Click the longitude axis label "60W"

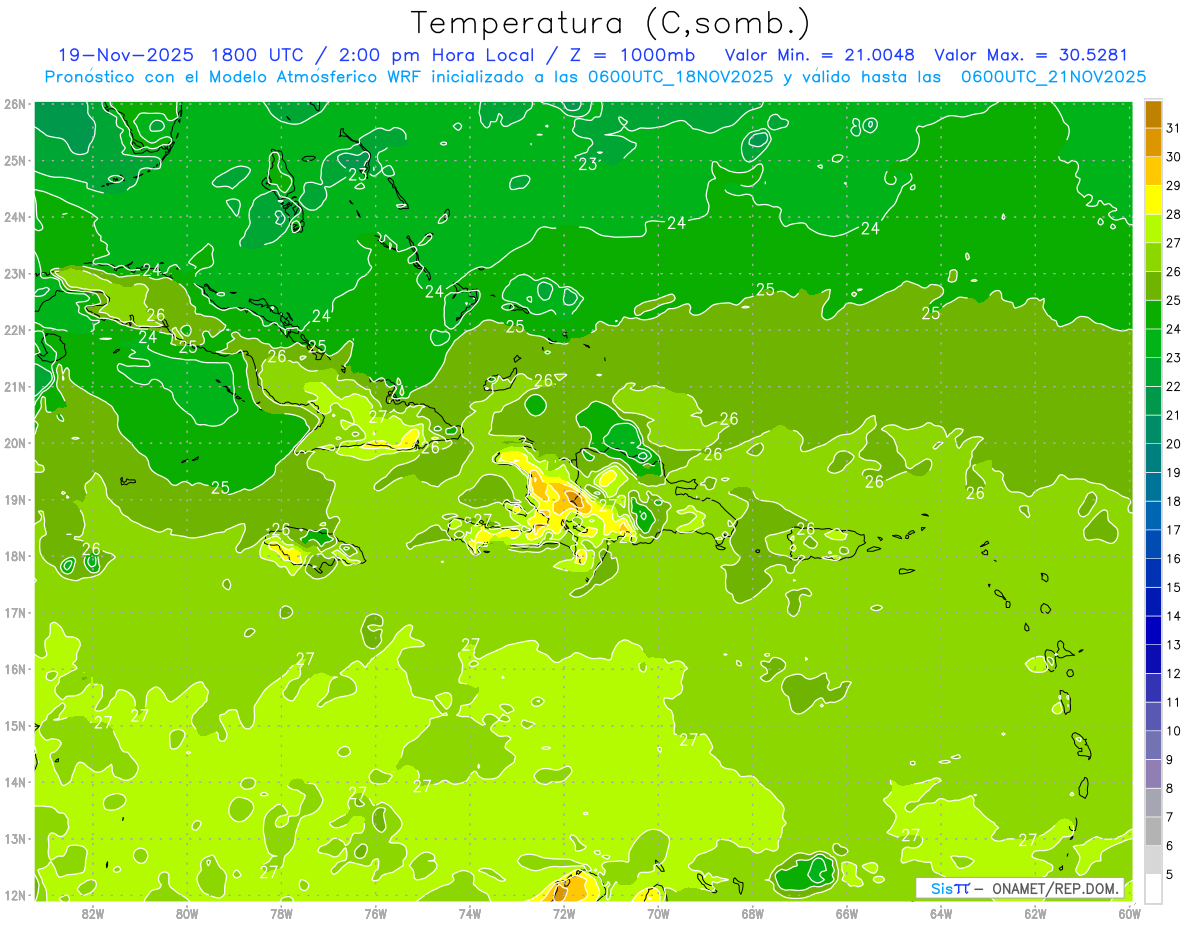[1129, 913]
